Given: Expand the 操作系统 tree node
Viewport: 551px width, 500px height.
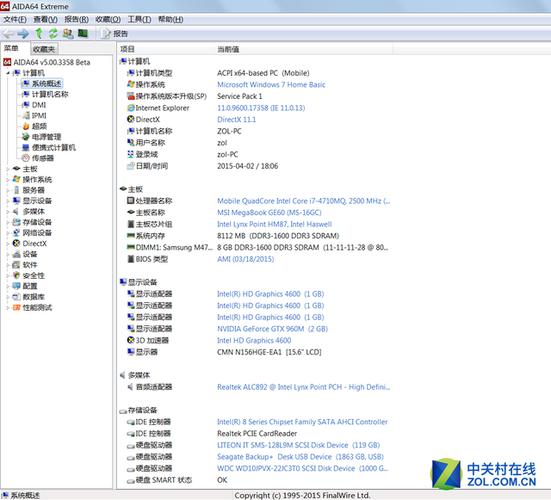Looking at the screenshot, I should click(8, 180).
